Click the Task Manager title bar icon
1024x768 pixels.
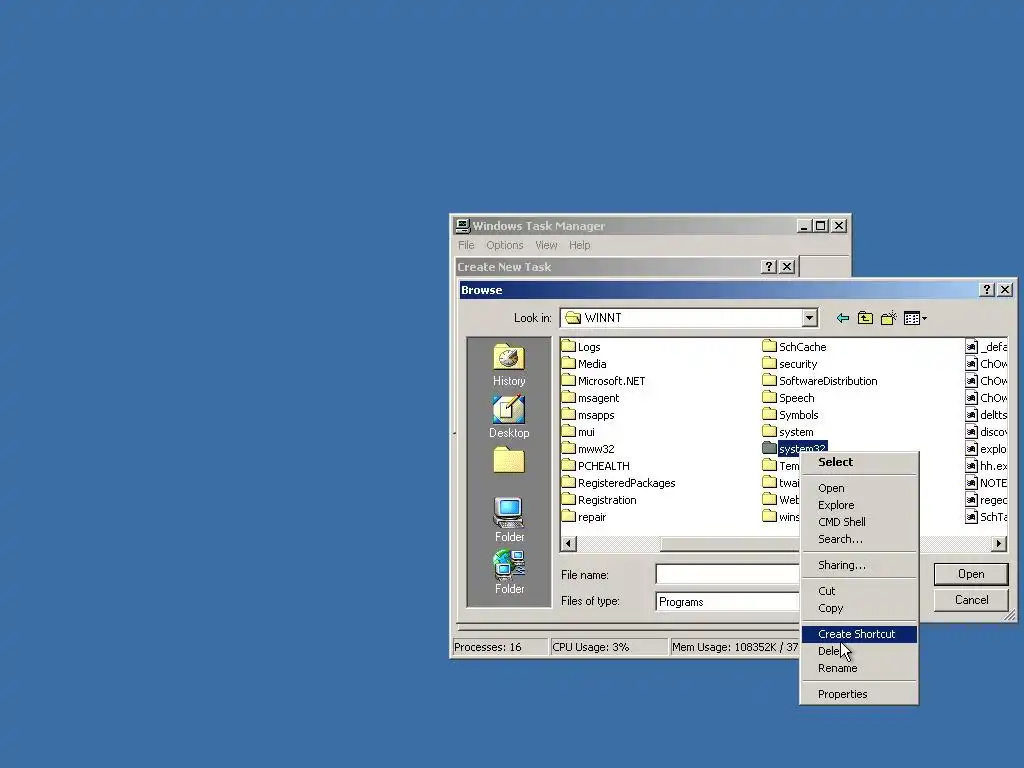coord(463,226)
